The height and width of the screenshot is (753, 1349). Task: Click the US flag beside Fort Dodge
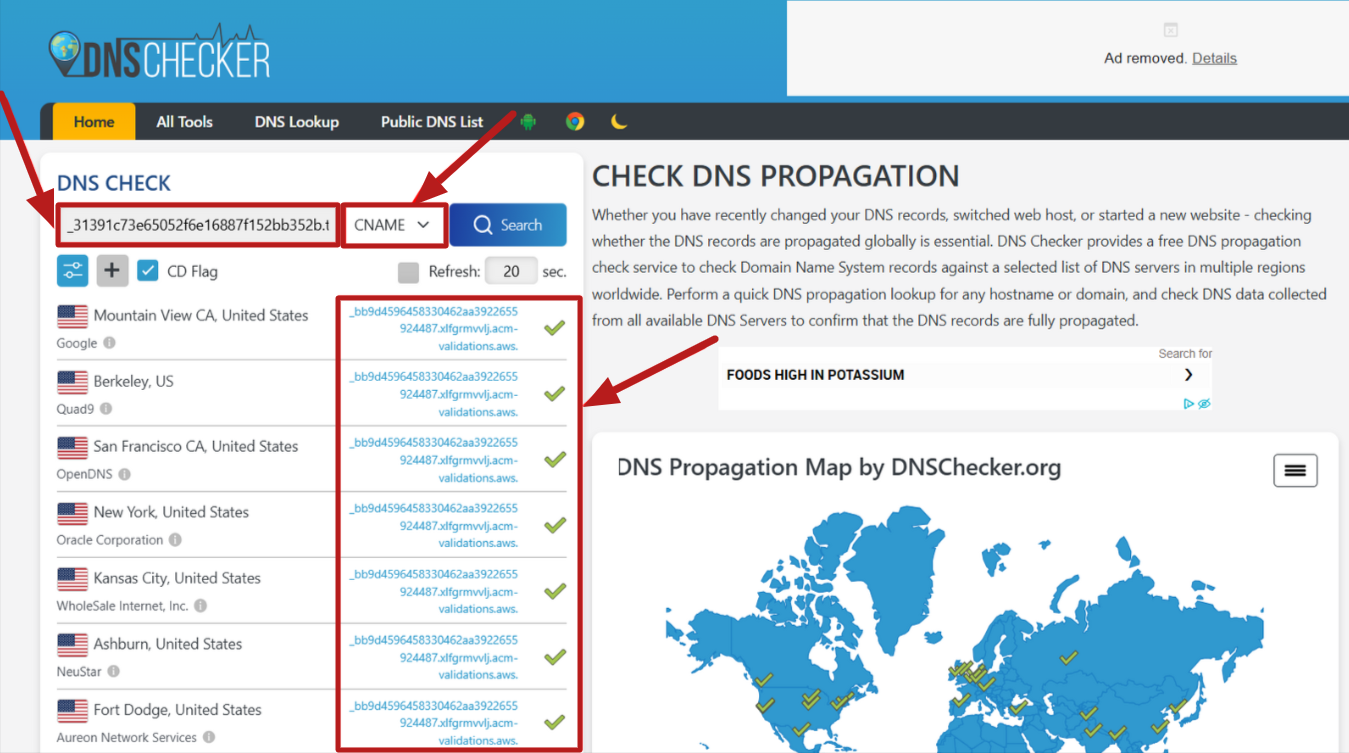[72, 710]
